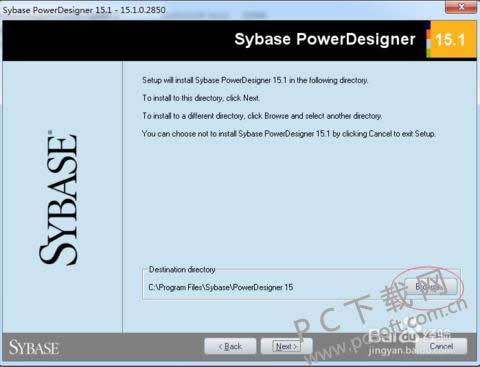
Task: Close the Sybase PowerDesigner installer window
Action: [x=461, y=7]
